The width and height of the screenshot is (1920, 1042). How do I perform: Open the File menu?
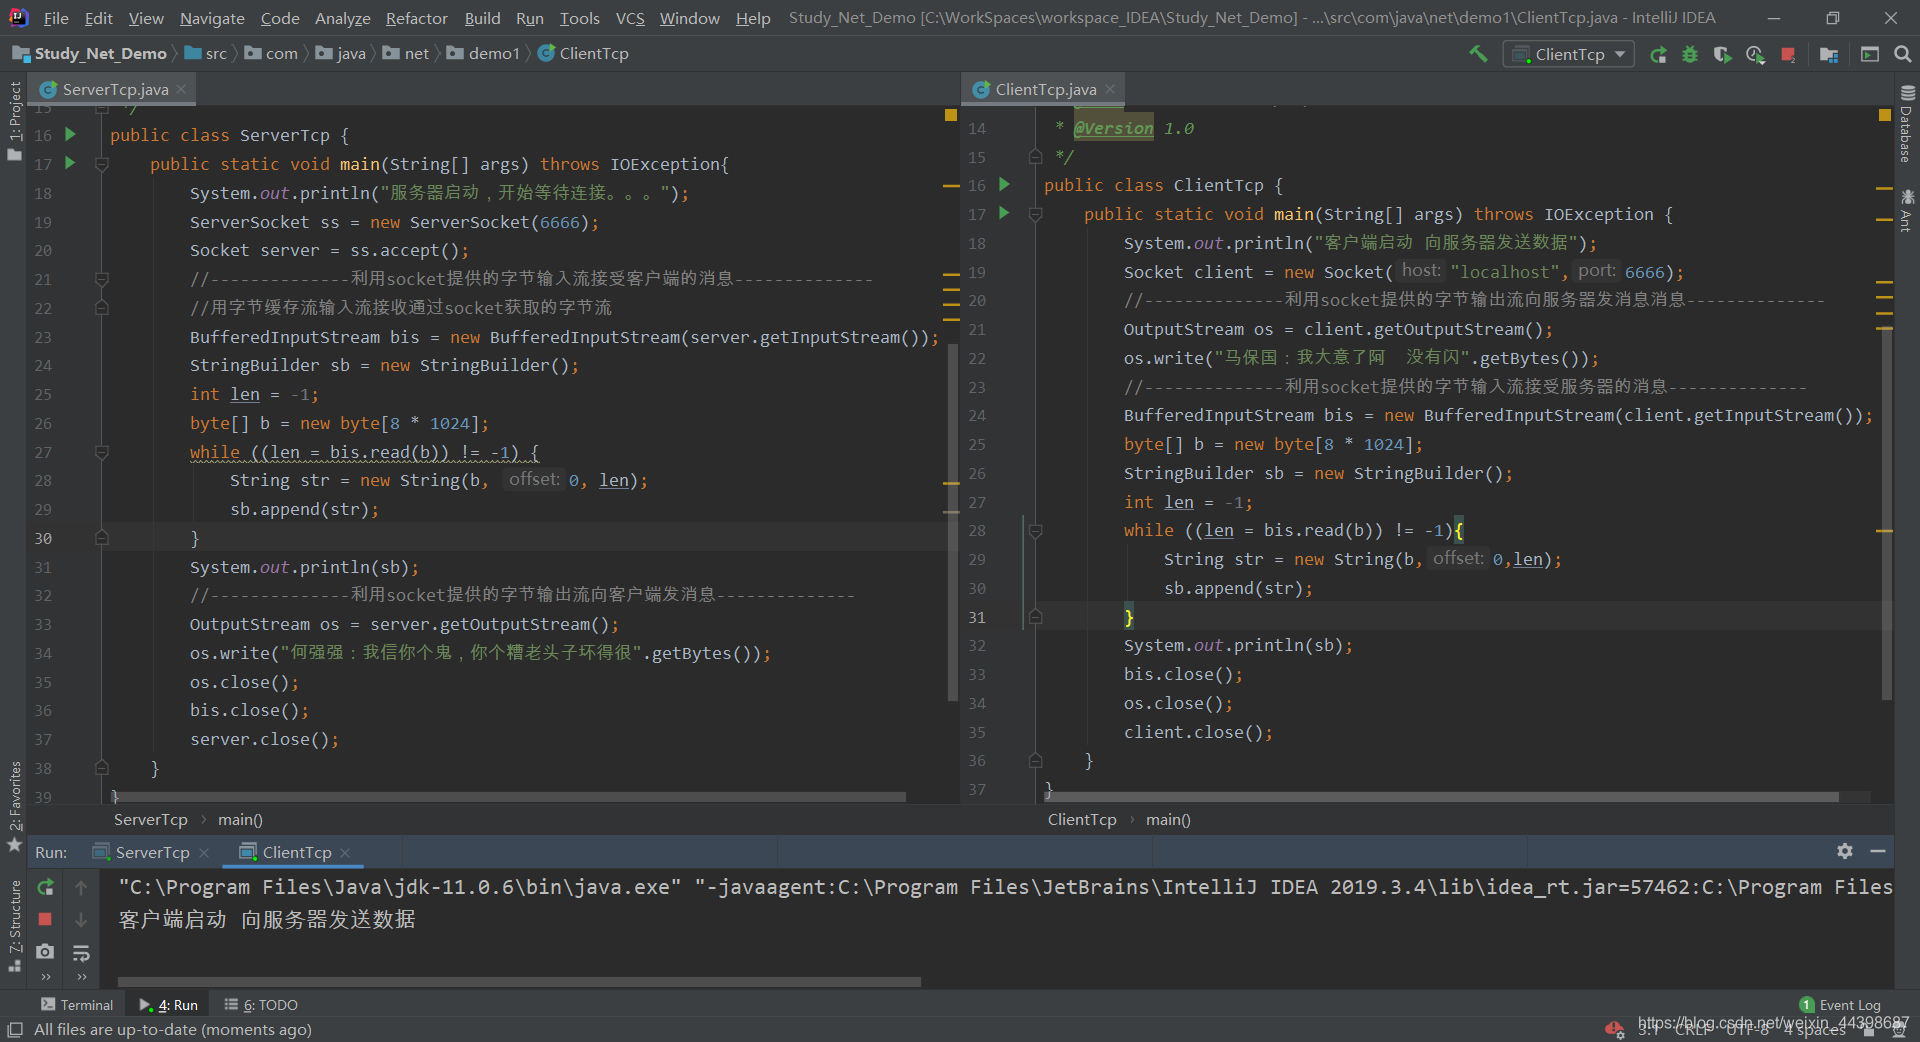56,18
